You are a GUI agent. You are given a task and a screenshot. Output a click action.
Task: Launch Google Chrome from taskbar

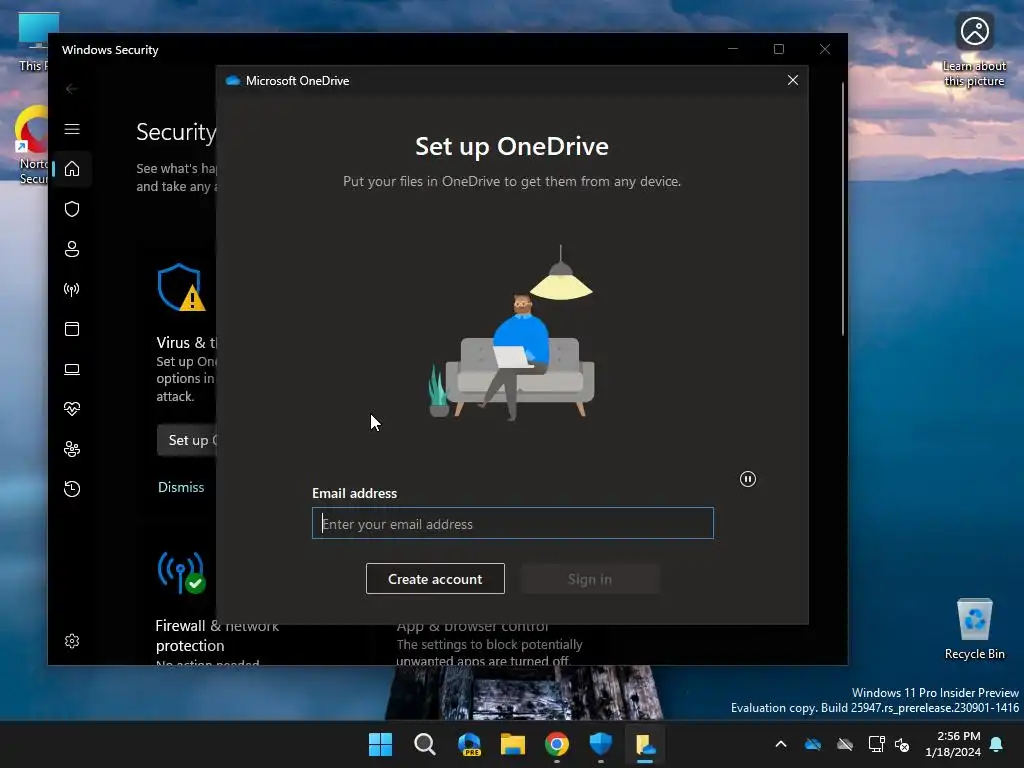click(556, 744)
